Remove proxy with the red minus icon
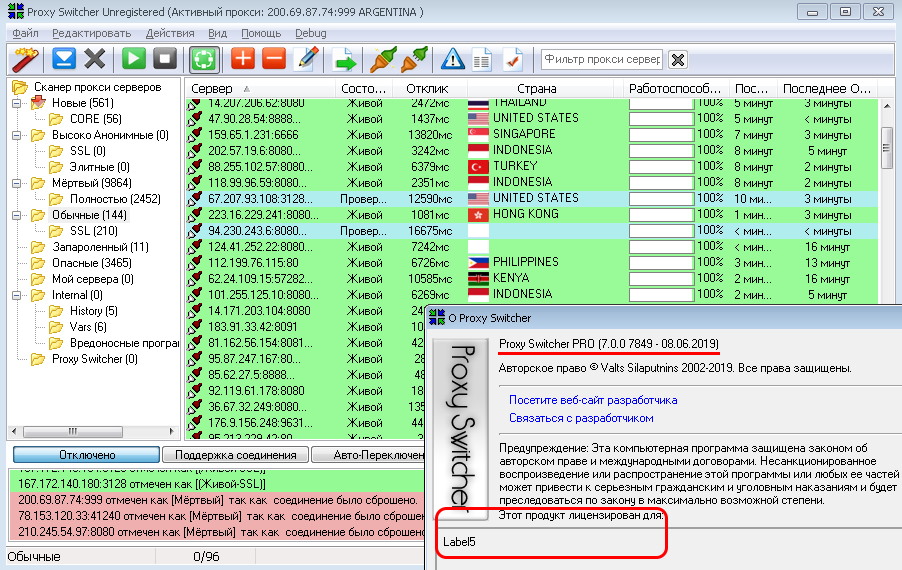Screen dimensions: 902x570 (274, 59)
